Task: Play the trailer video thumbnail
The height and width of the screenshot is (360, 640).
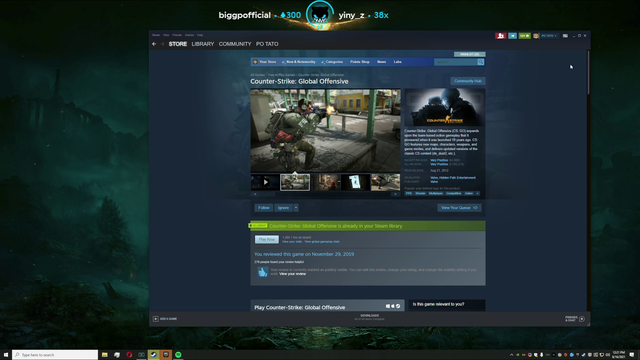Action: (x=265, y=182)
